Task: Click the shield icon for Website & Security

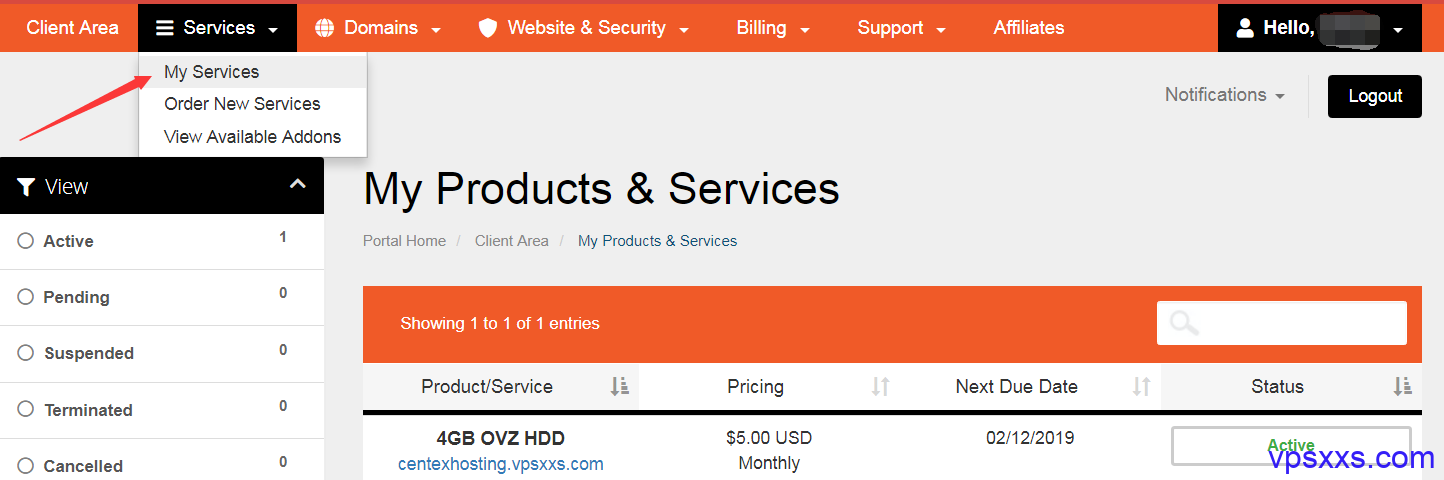Action: pyautogui.click(x=488, y=28)
